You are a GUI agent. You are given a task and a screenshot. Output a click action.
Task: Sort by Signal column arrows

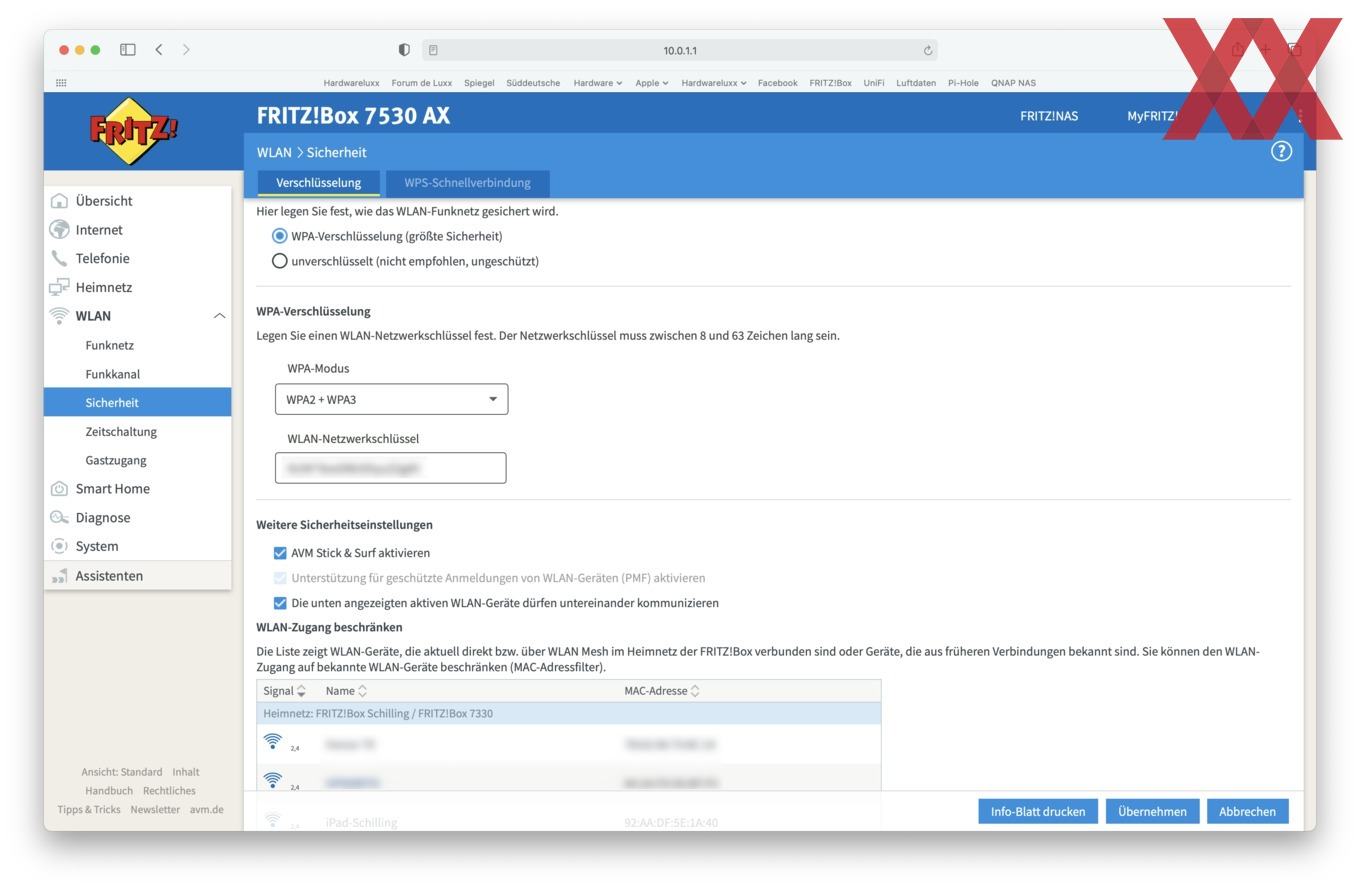301,691
